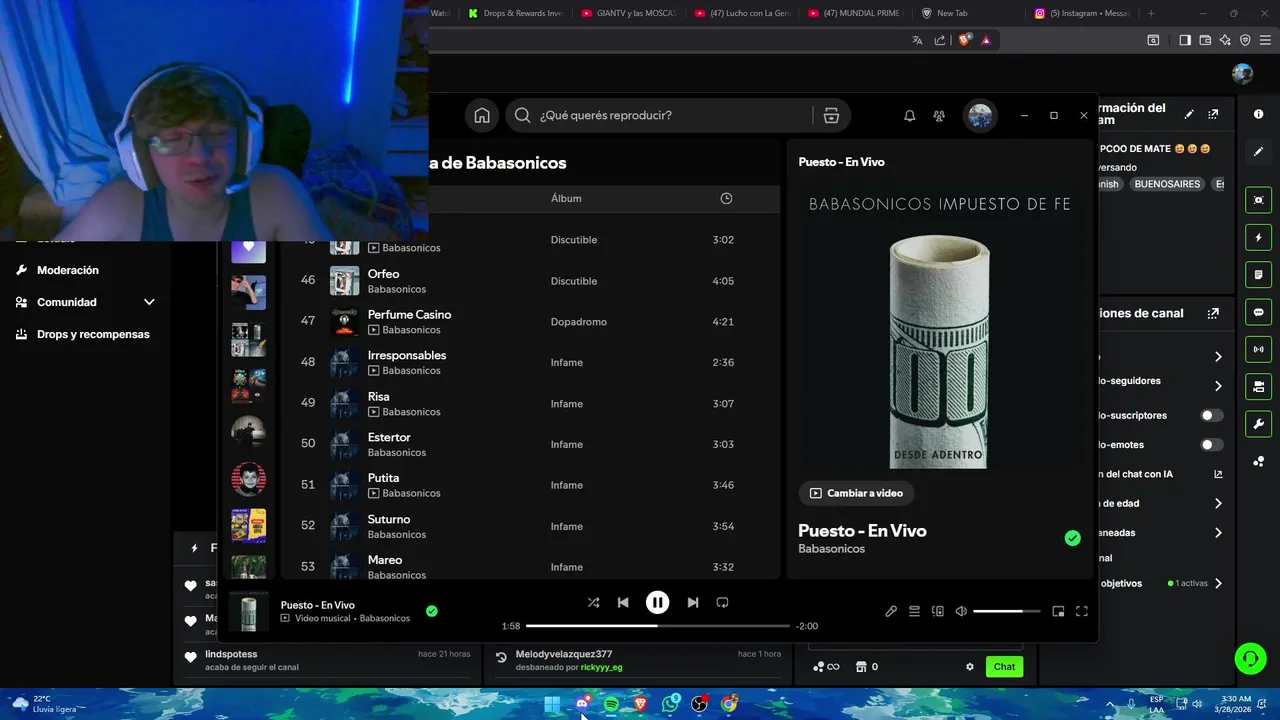
Task: Expand the edad settings chevron
Action: 1218,504
